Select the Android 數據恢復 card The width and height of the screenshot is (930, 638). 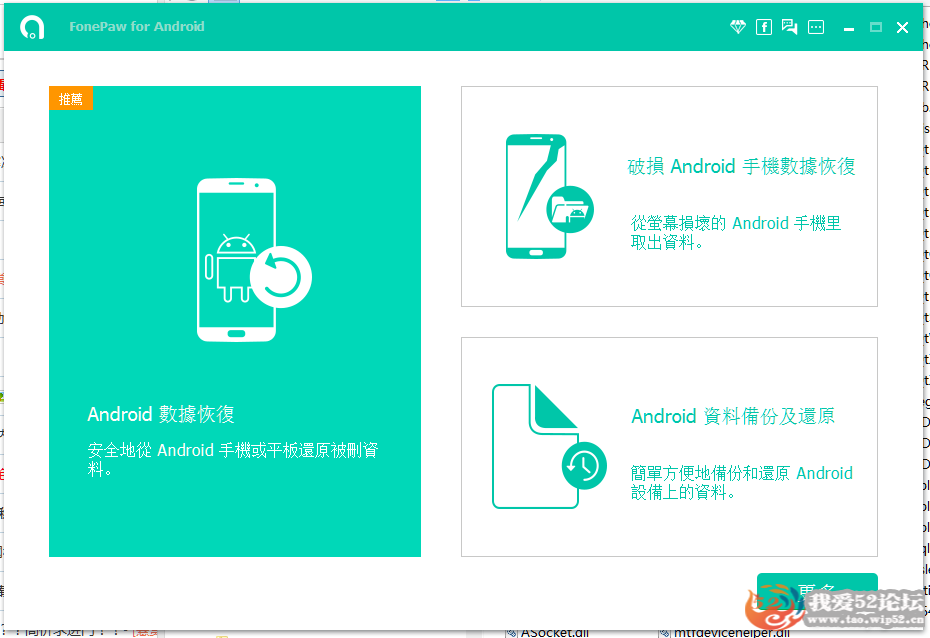tap(235, 321)
